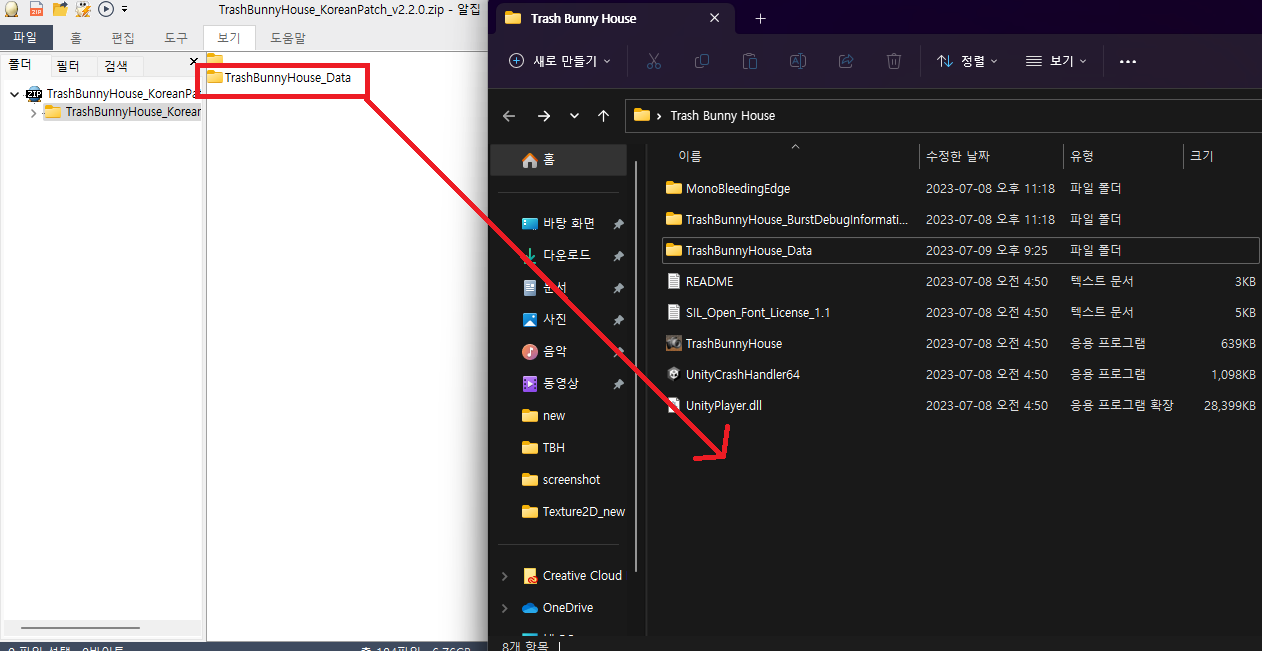Click the Rename icon in Explorer toolbar
Image resolution: width=1262 pixels, height=651 pixels.
click(798, 61)
